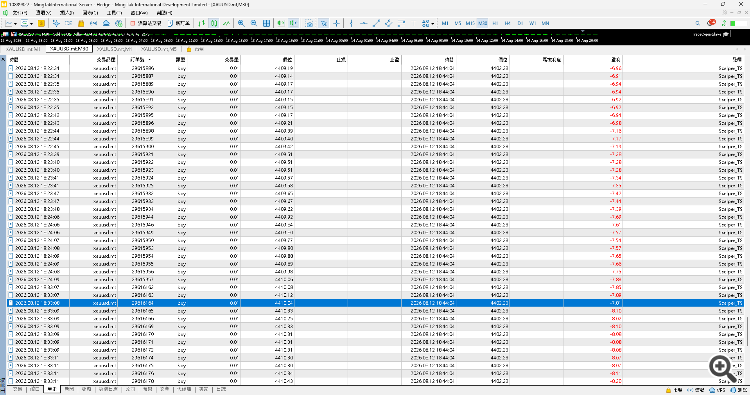Switch chart to line chart style

point(226,23)
